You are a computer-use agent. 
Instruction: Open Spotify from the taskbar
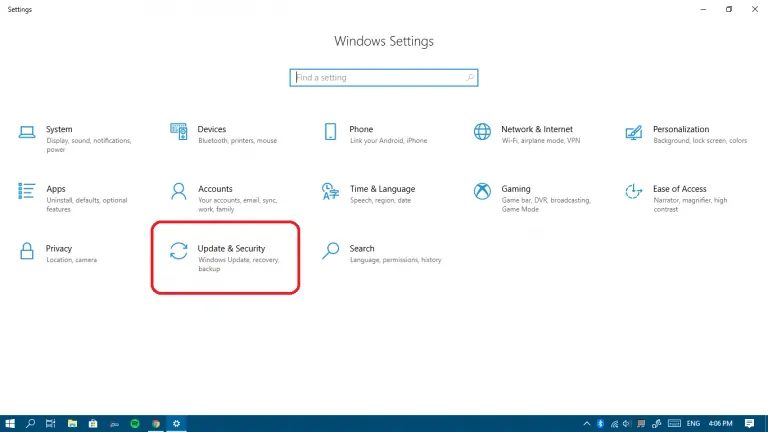(135, 424)
